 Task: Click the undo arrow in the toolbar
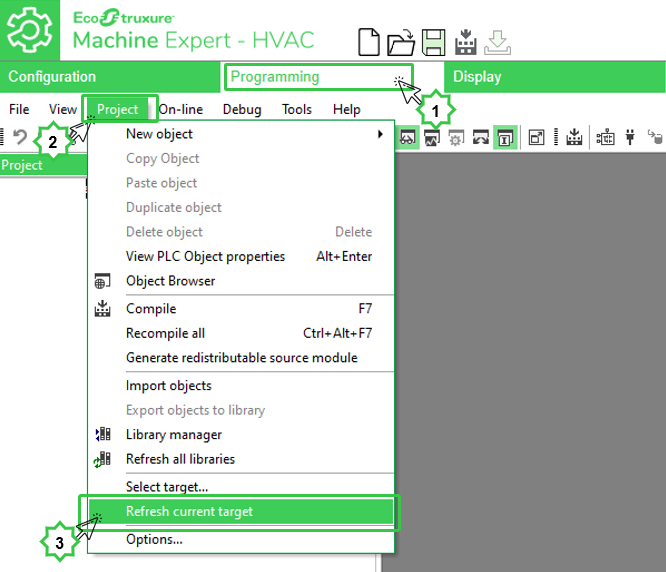(20, 138)
